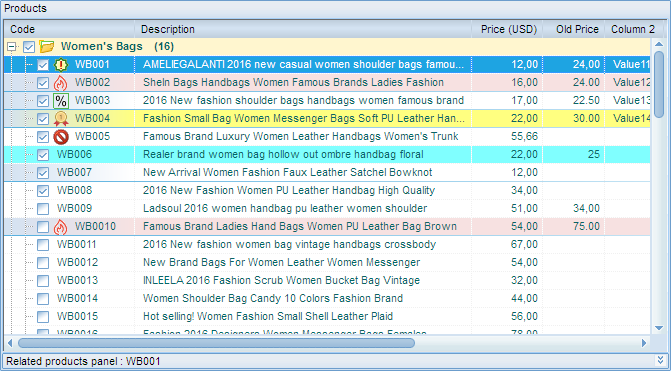Select the Fashion Small Bag Women Messenger row
The image size is (671, 371).
[327, 119]
